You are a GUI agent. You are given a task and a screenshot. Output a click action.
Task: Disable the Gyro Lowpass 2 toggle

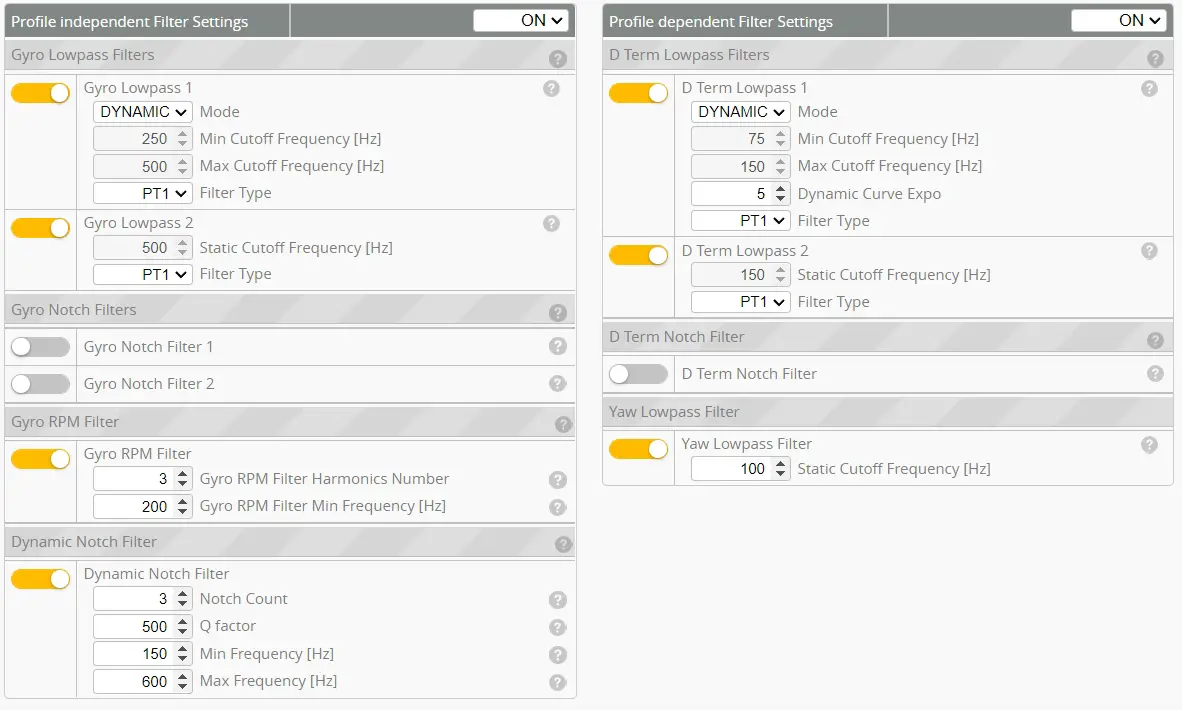41,228
